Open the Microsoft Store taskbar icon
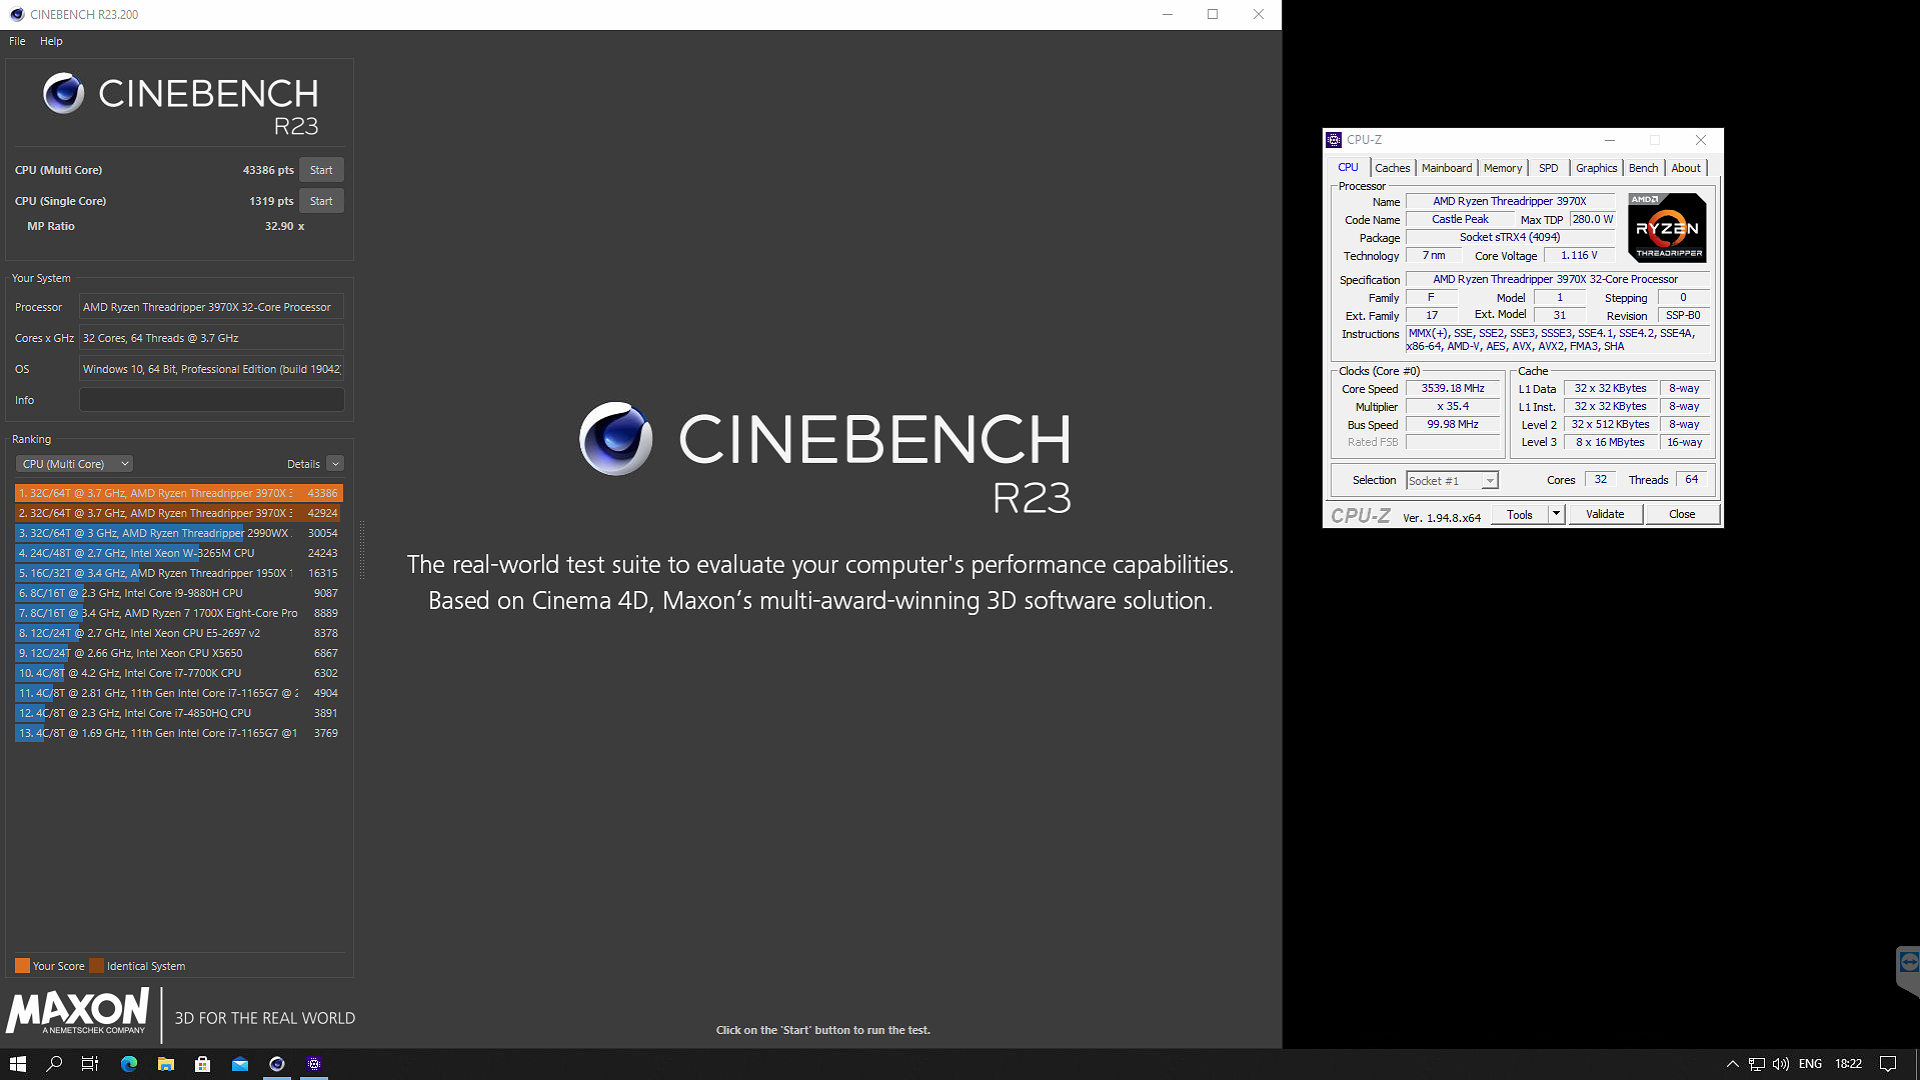This screenshot has height=1080, width=1920. click(x=203, y=1064)
